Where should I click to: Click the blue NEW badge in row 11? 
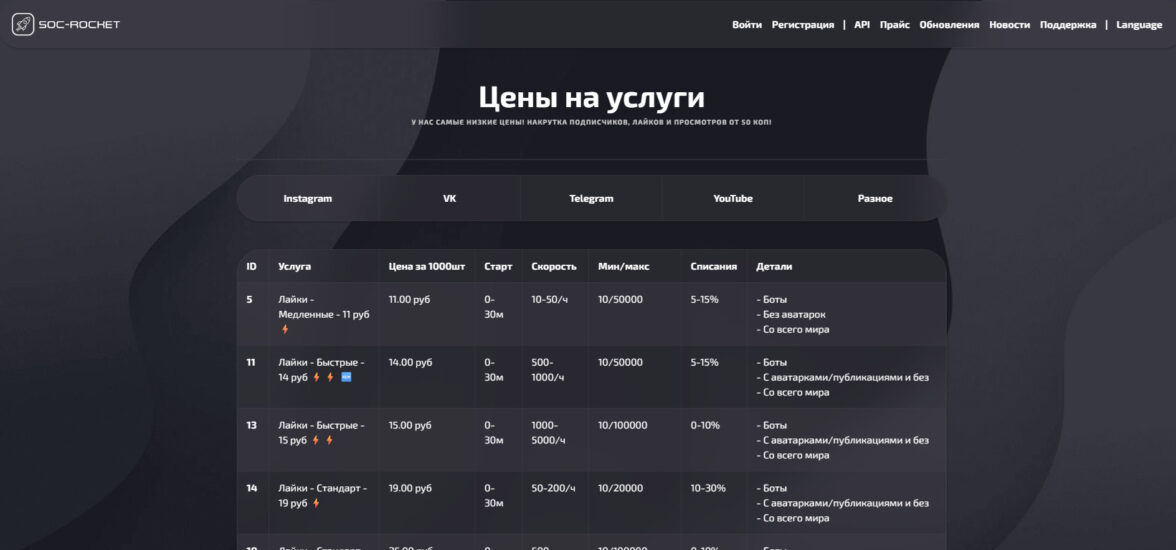pyautogui.click(x=346, y=377)
